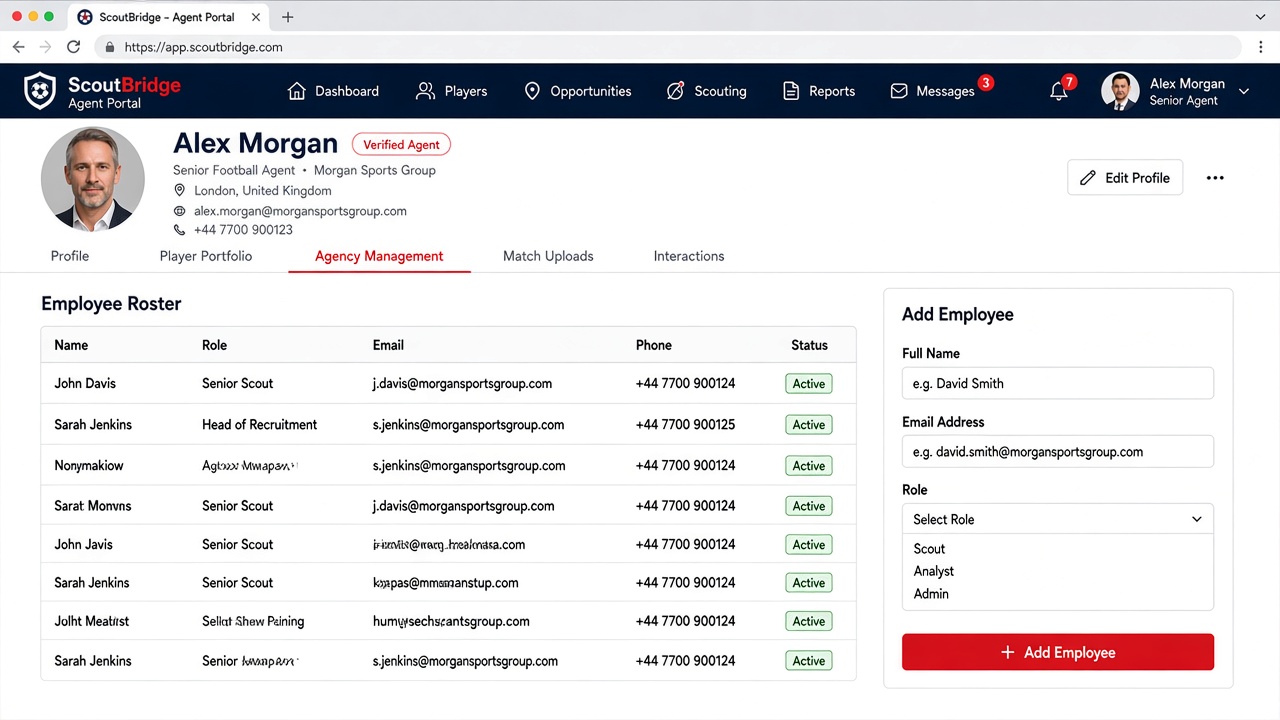The width and height of the screenshot is (1280, 720).
Task: Click the red Add Employee button
Action: [1058, 652]
